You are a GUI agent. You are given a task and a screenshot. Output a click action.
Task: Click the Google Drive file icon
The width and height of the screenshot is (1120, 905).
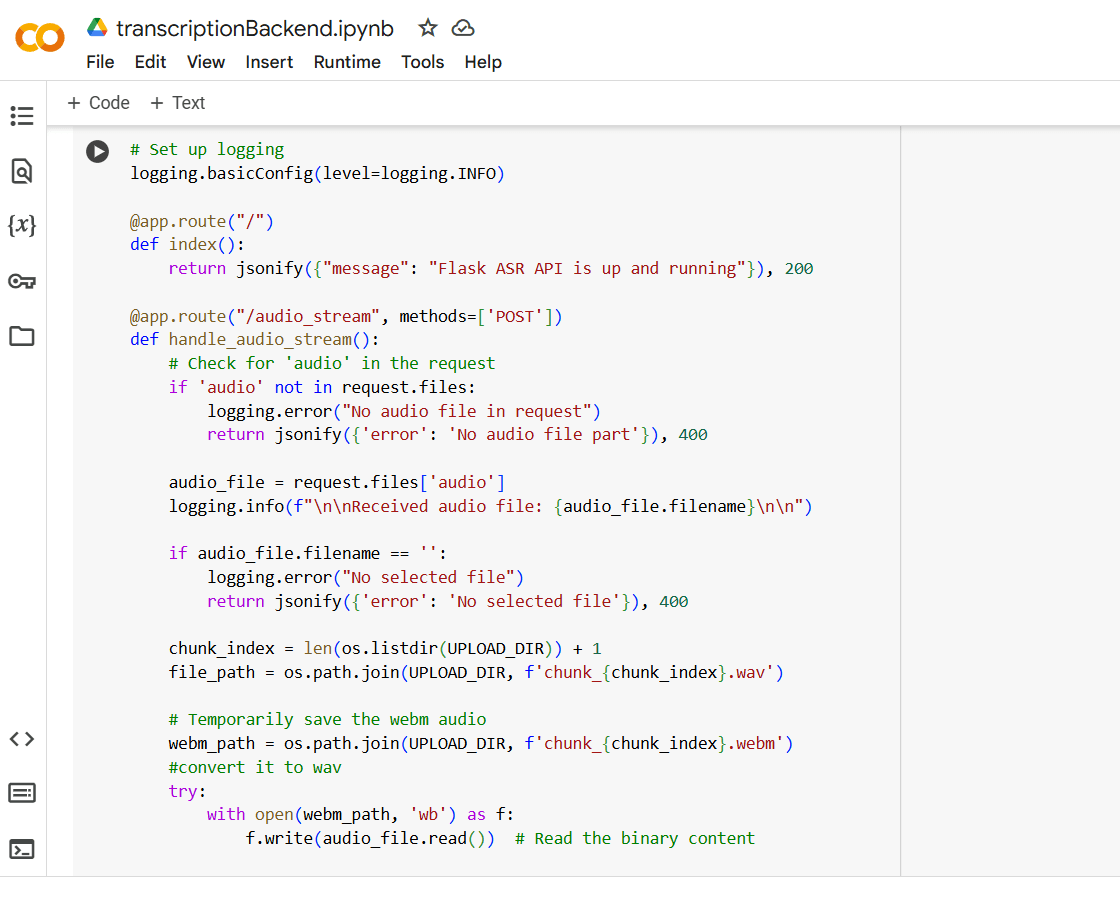[97, 28]
